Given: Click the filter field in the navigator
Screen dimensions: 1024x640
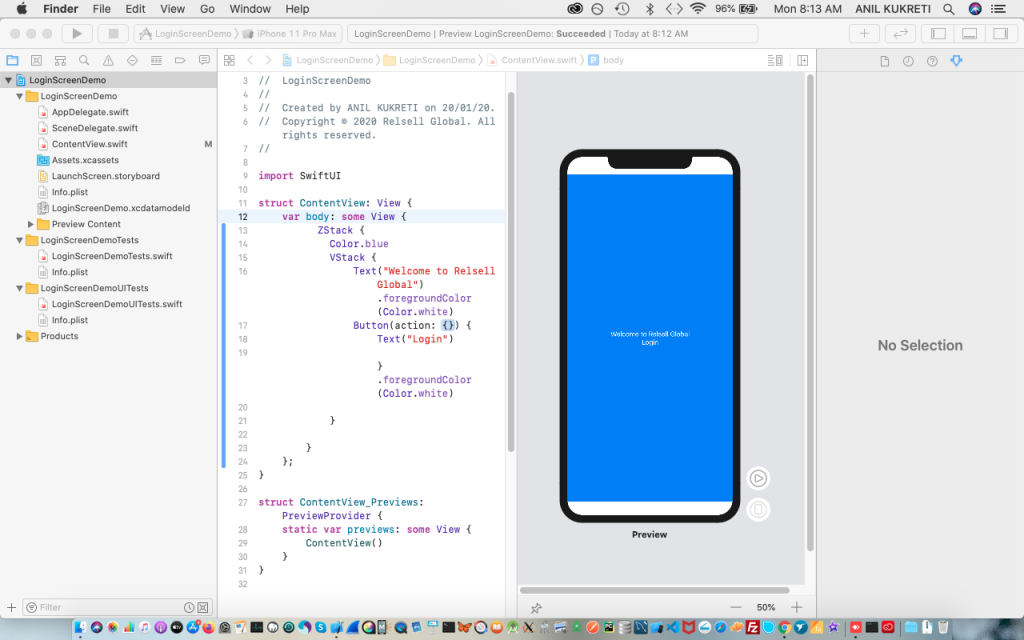Looking at the screenshot, I should point(100,607).
